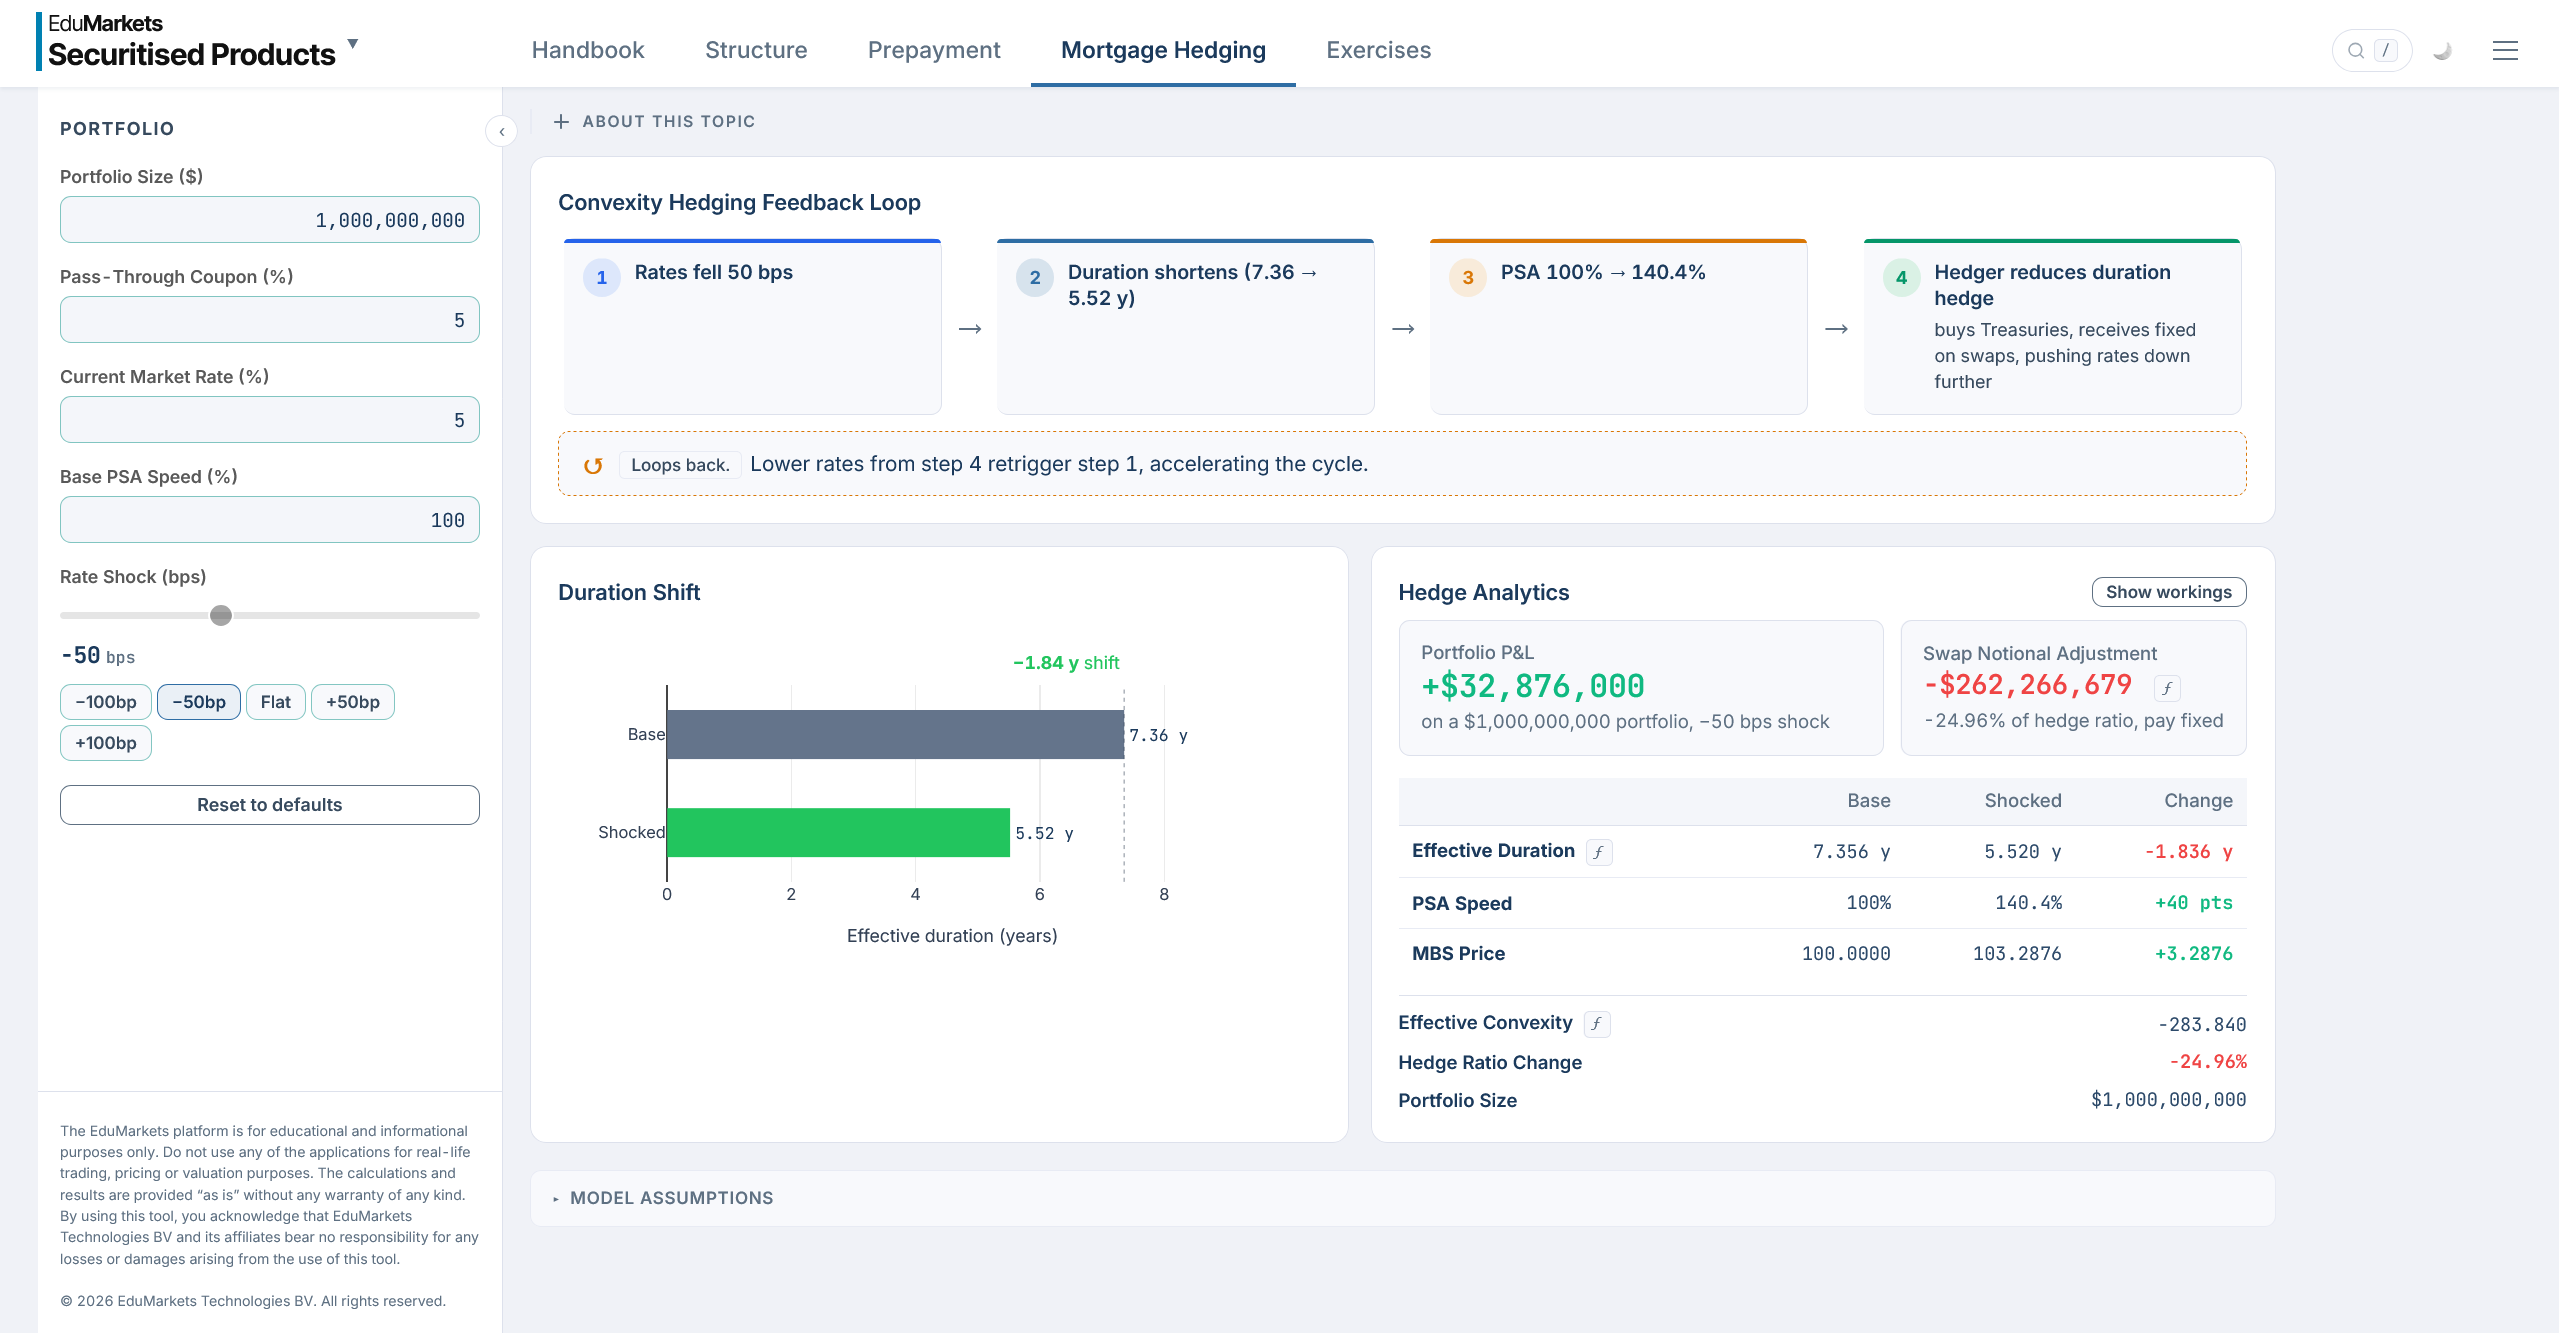Open the hamburger menu icon
Viewport: 2559px width, 1333px height.
pos(2505,51)
